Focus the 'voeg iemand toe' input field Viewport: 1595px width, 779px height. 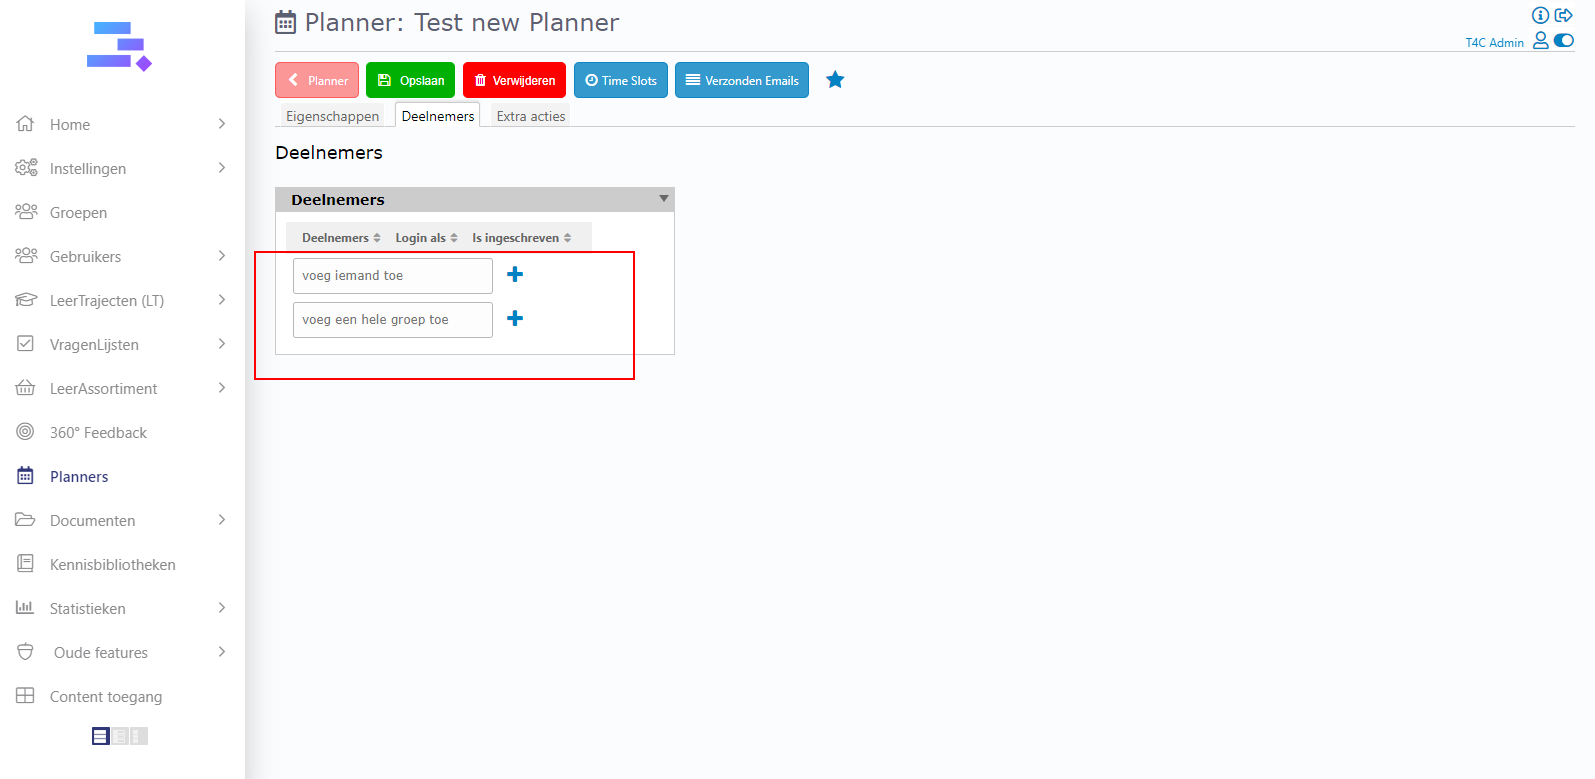click(392, 276)
